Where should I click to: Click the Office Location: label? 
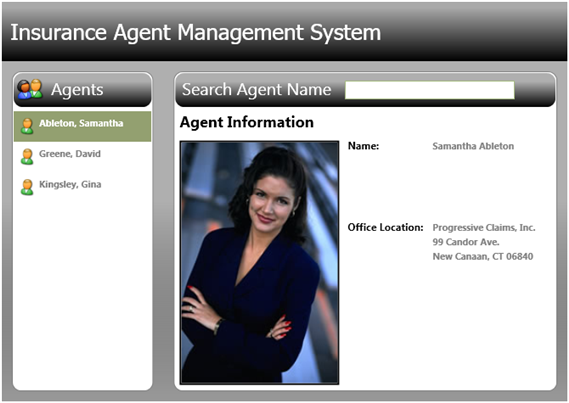[385, 227]
